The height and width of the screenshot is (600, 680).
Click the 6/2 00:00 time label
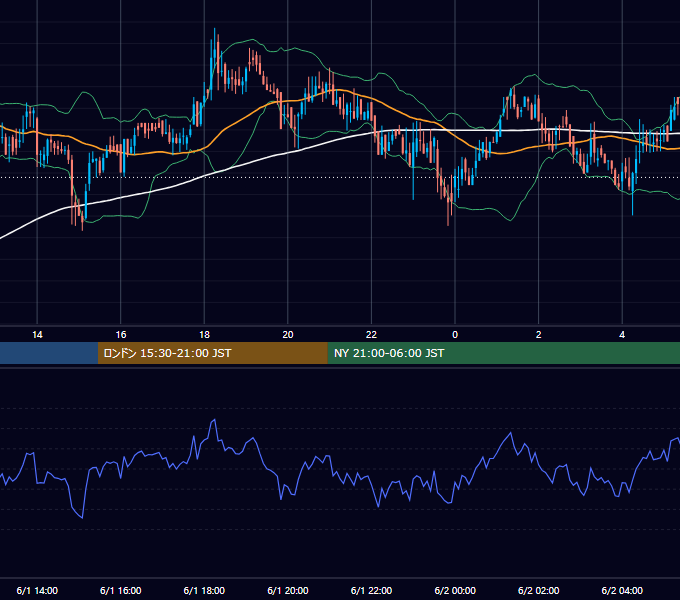[x=455, y=590]
